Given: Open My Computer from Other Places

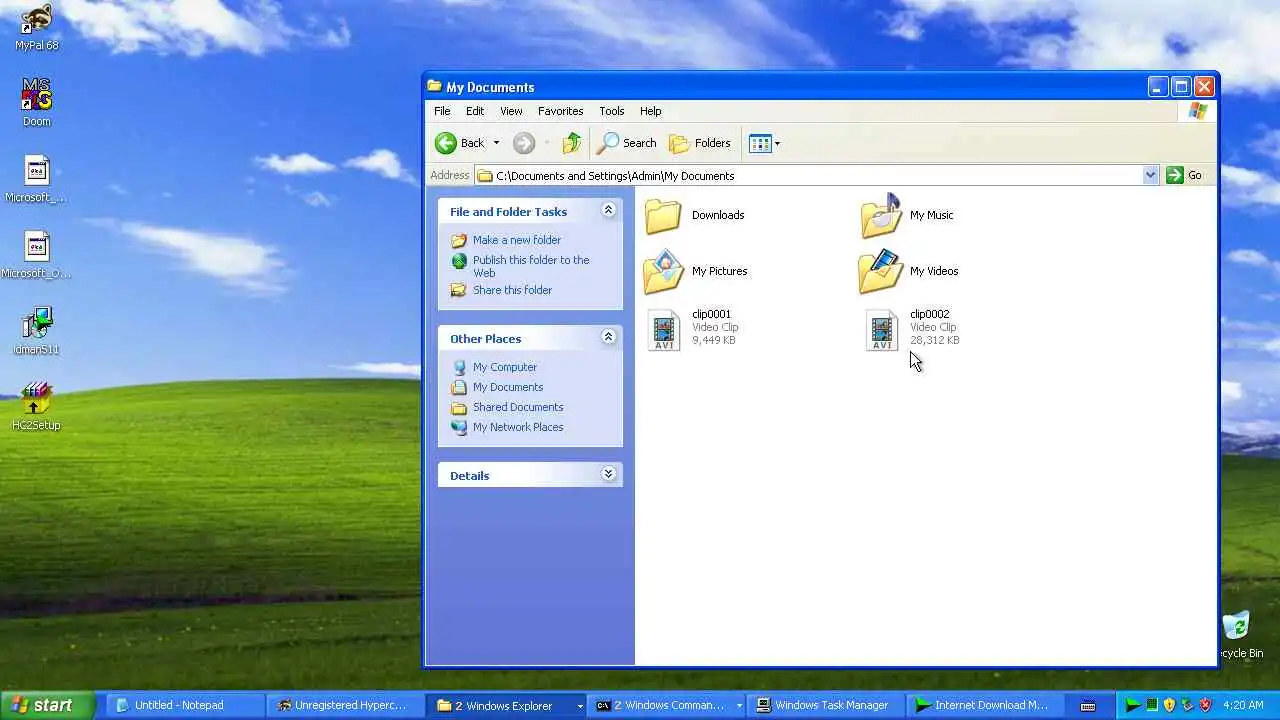Looking at the screenshot, I should point(505,367).
